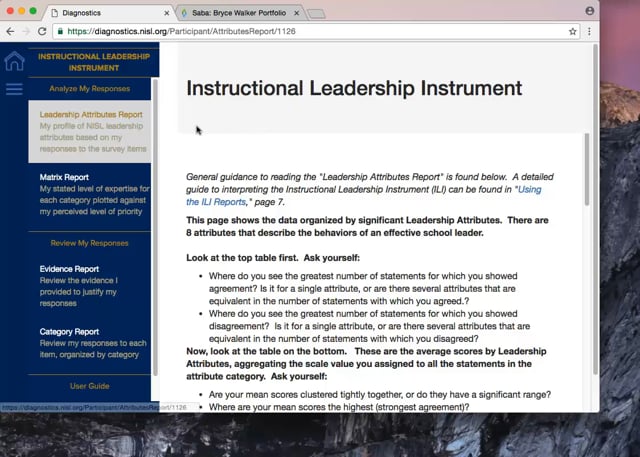
Task: Switch to Saba: Bryce Walker Portfolio tab
Action: tap(239, 13)
